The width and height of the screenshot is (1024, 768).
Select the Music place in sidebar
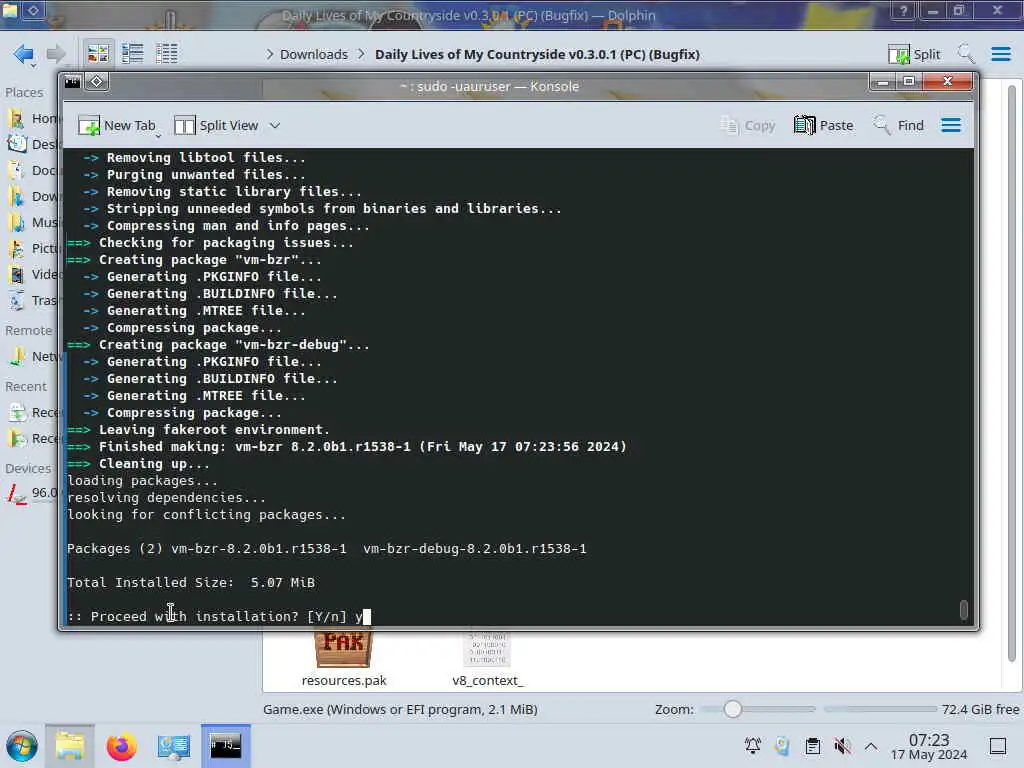[x=33, y=223]
